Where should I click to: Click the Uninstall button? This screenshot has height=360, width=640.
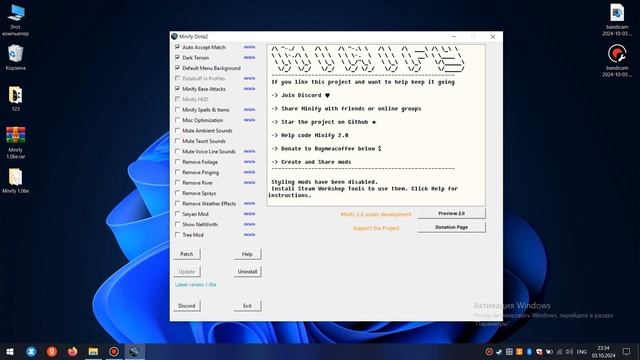[x=247, y=271]
